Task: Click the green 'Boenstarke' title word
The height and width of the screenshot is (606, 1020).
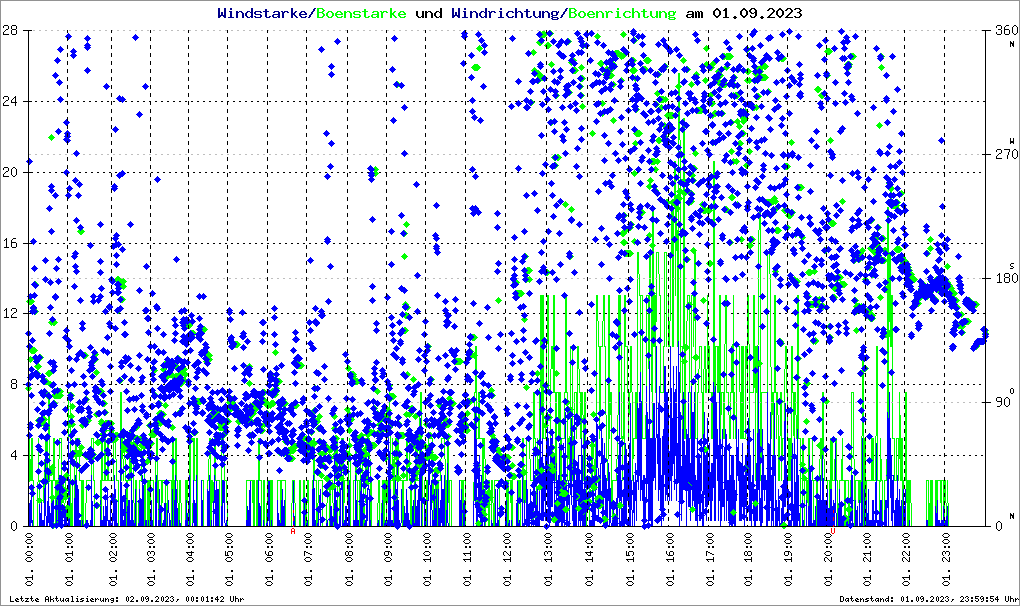Action: click(361, 13)
